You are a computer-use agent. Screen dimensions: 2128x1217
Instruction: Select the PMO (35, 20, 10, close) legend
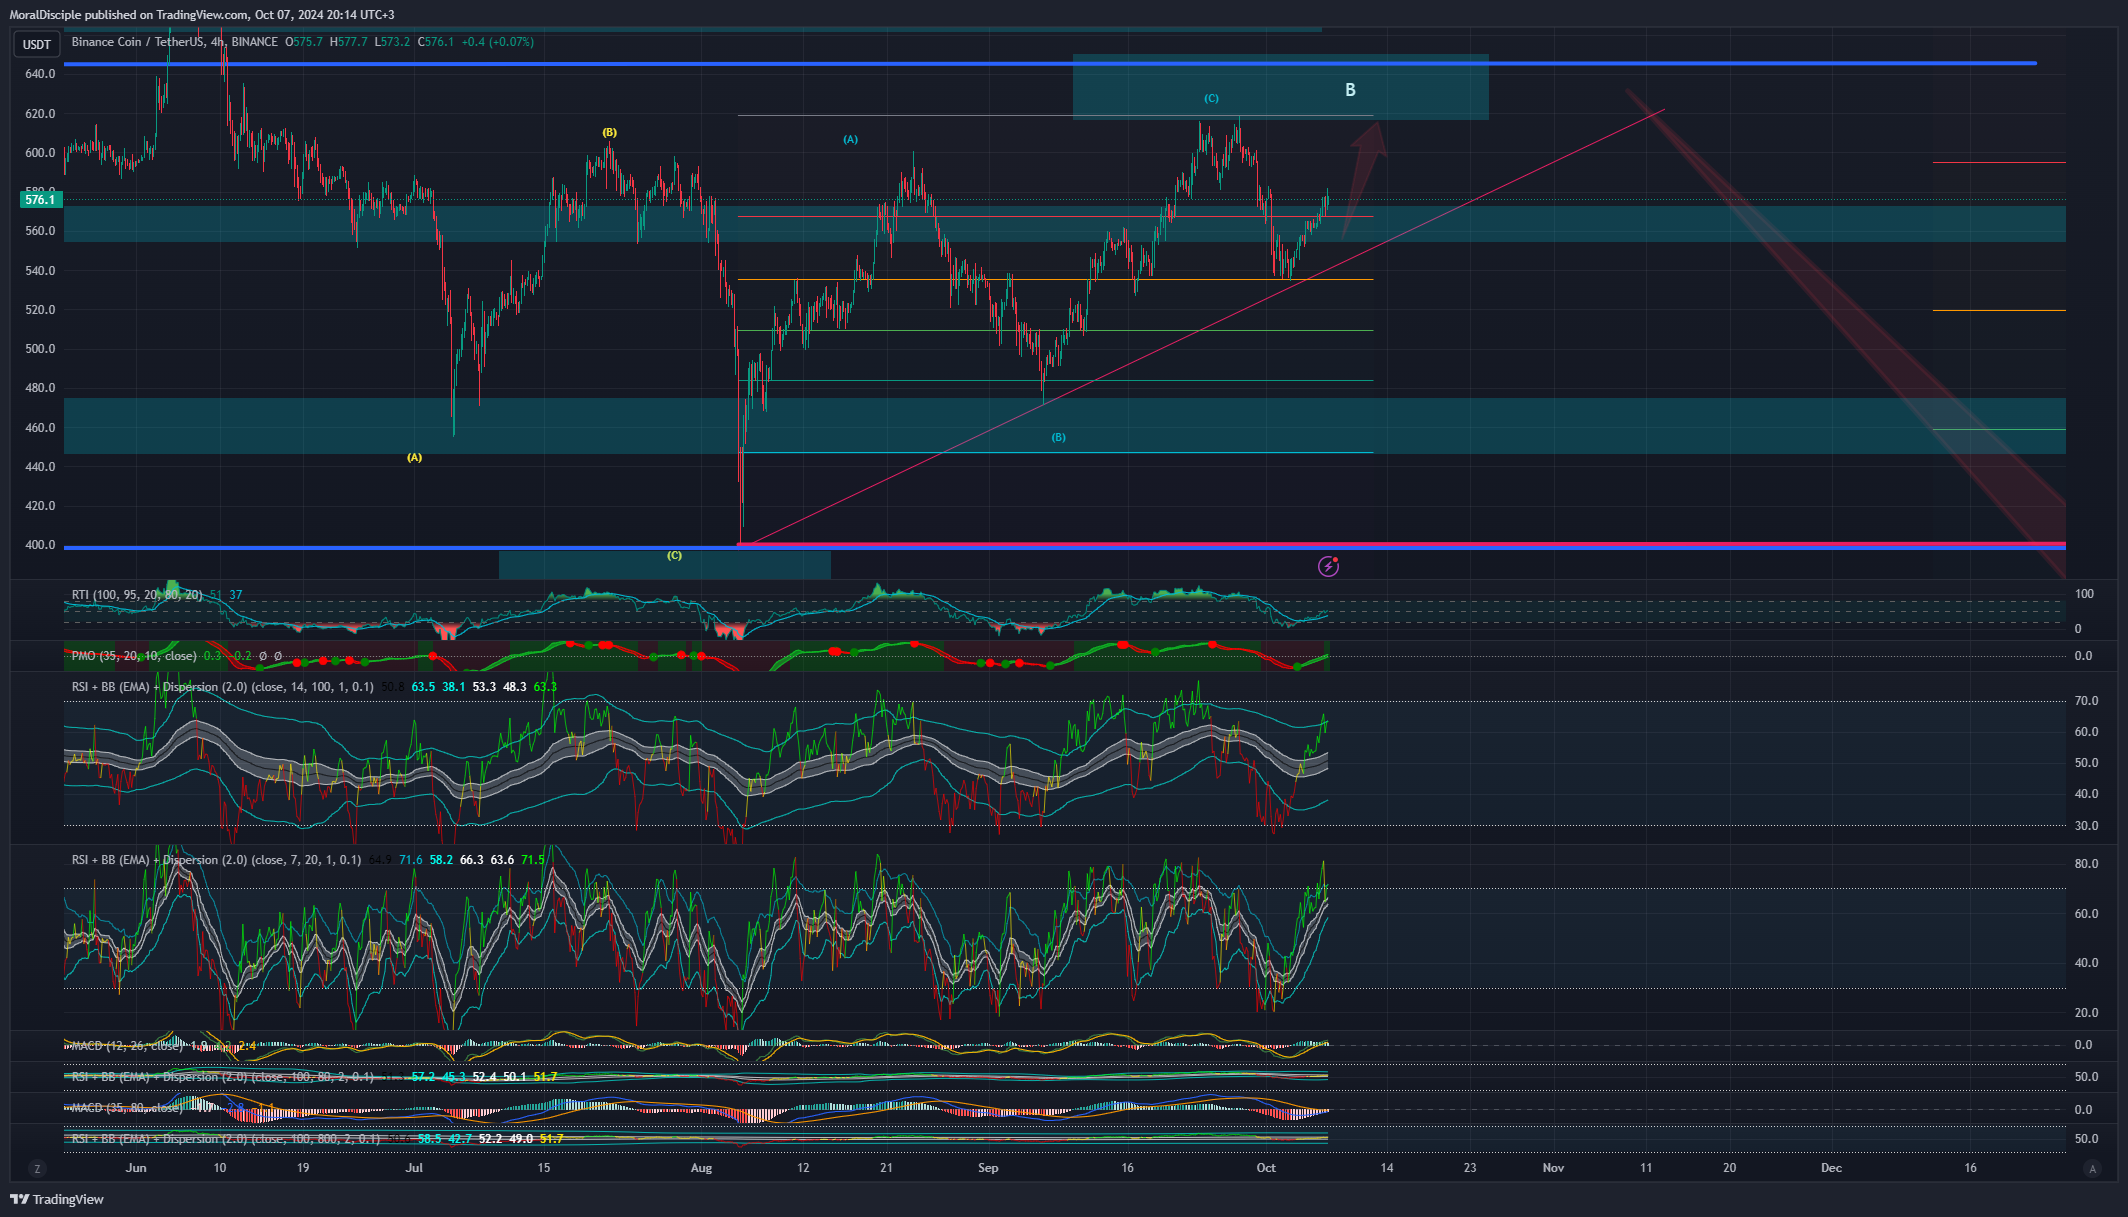(x=134, y=656)
